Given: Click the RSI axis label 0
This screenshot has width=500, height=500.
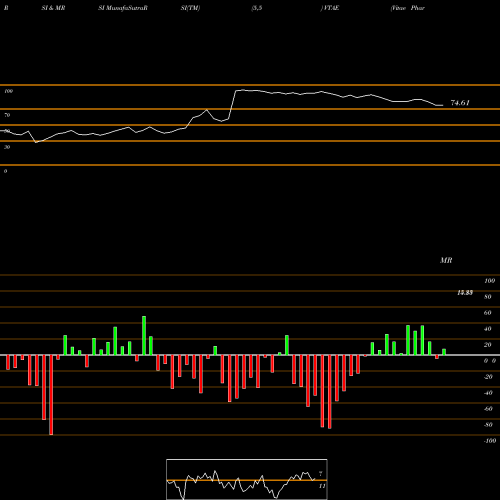Looking at the screenshot, I should 5,171.
